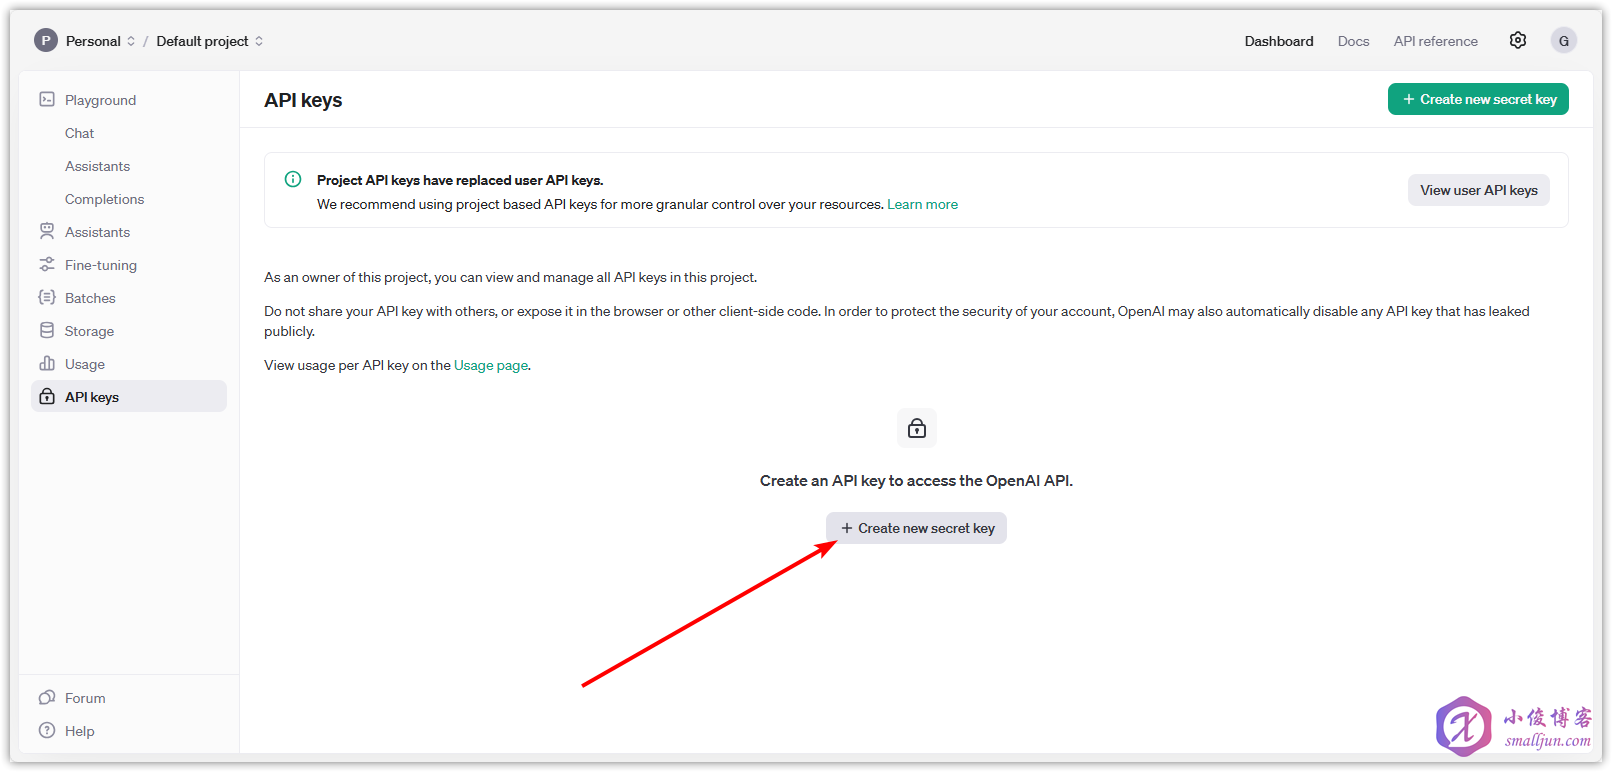This screenshot has height=772, width=1612.
Task: Open the Docs tab
Action: click(1353, 41)
